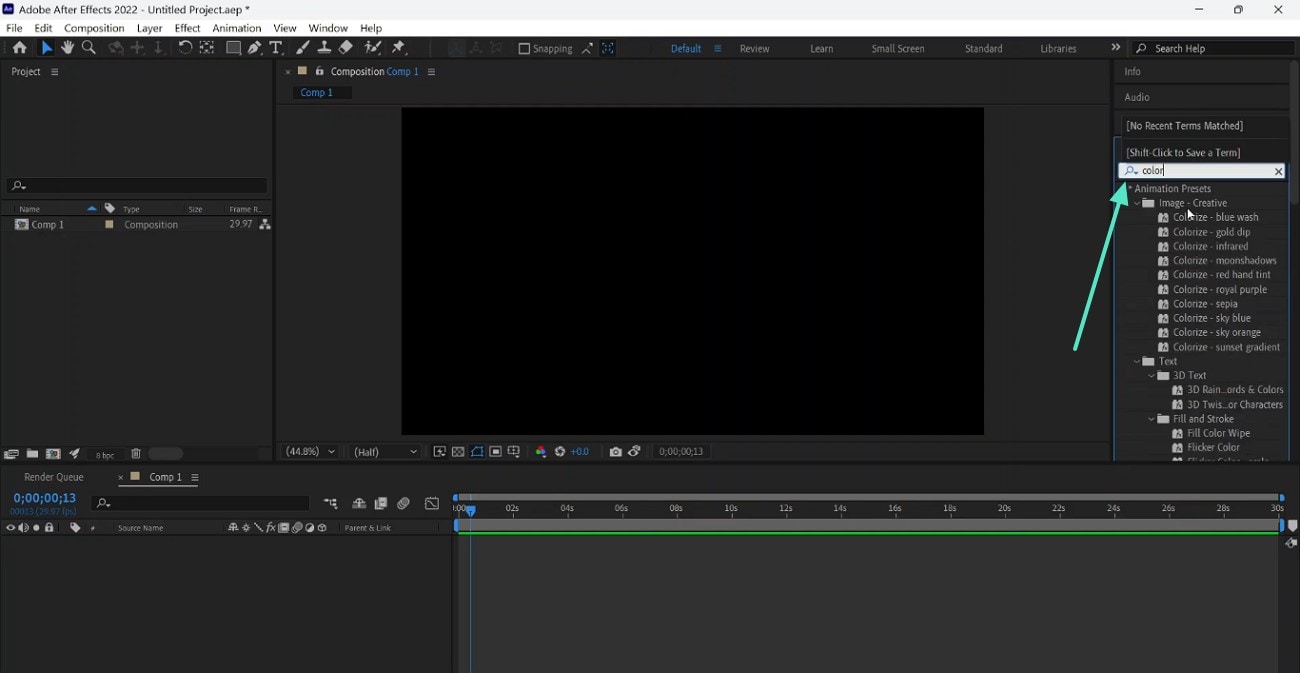Open the Animation menu
The width and height of the screenshot is (1300, 673).
click(237, 28)
